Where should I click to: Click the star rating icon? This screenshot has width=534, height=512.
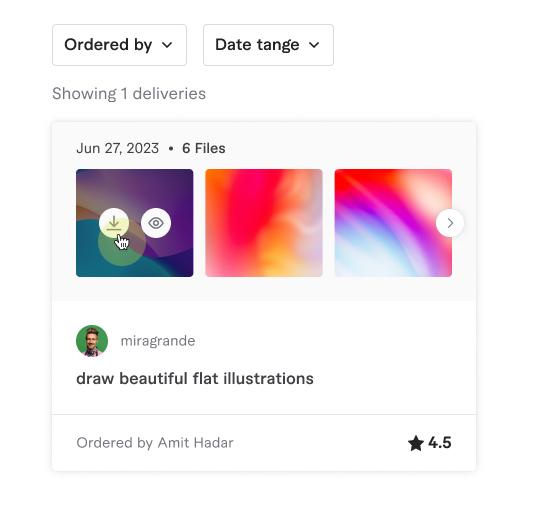coord(416,443)
